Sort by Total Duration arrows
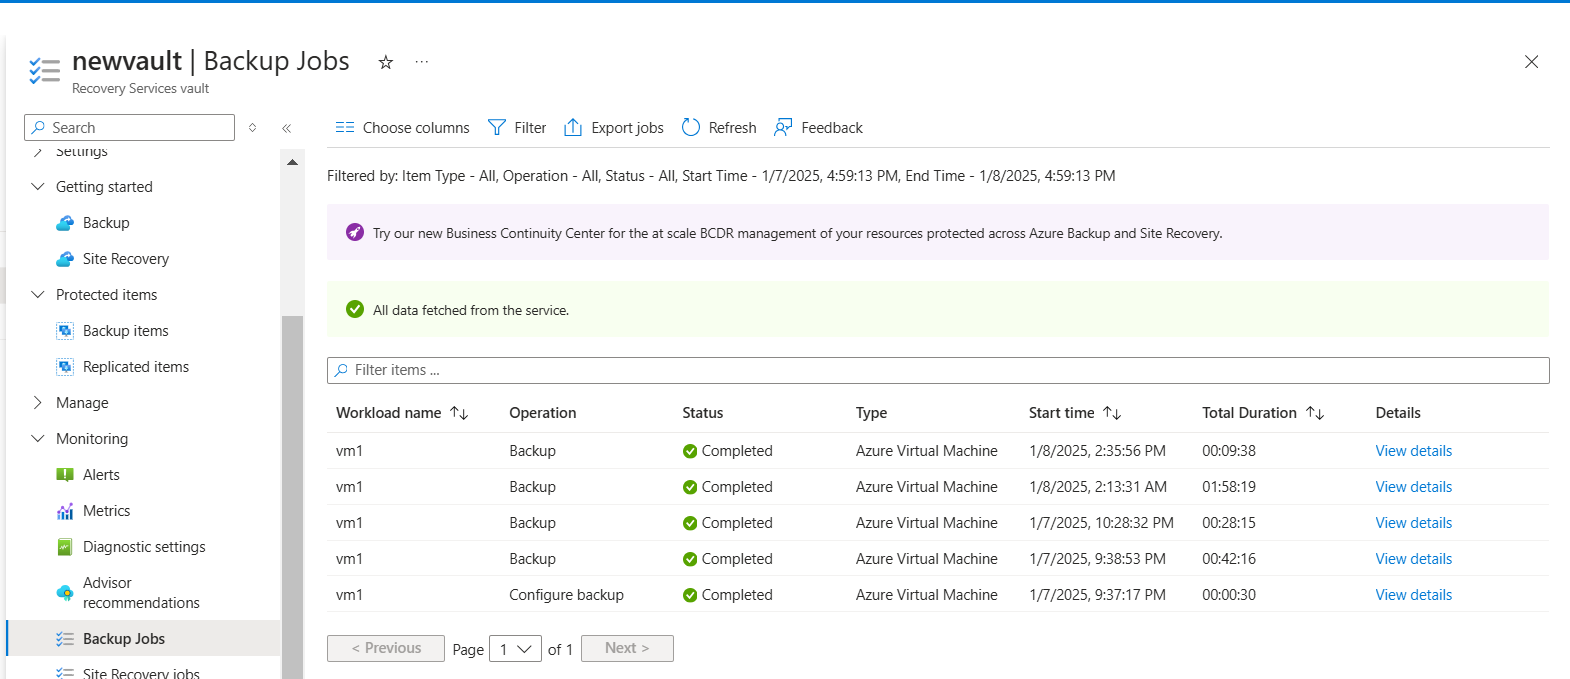This screenshot has width=1570, height=679. click(x=1315, y=413)
